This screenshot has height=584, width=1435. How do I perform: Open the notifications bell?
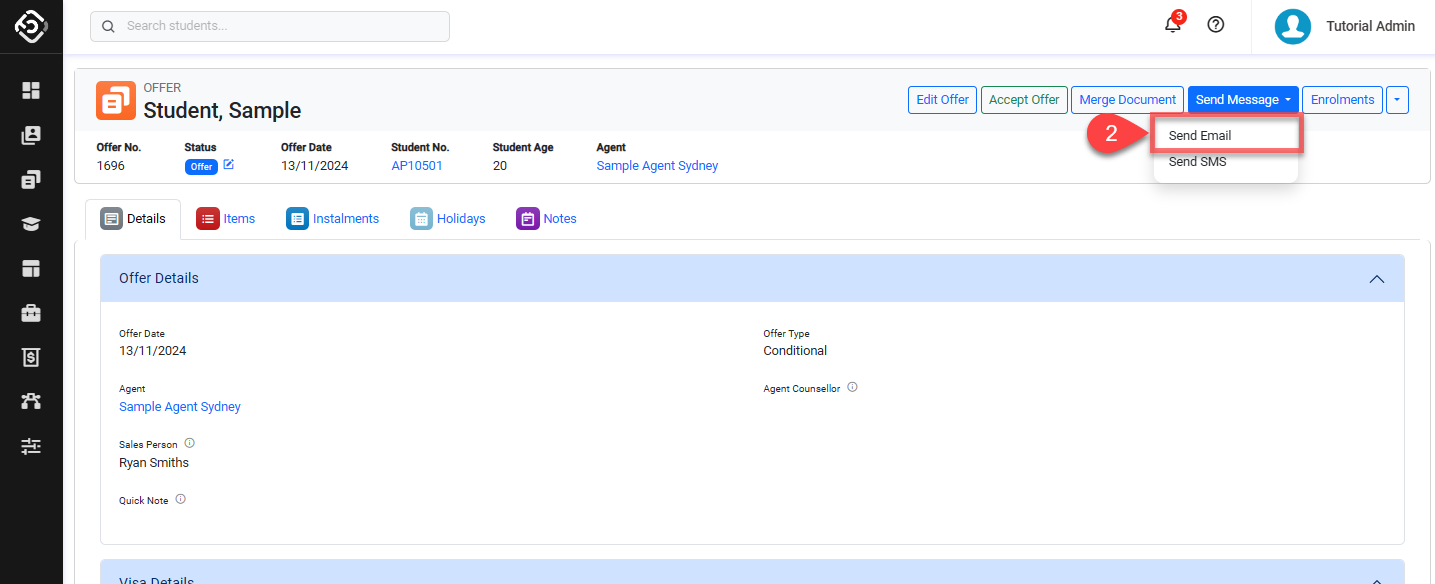(1173, 25)
